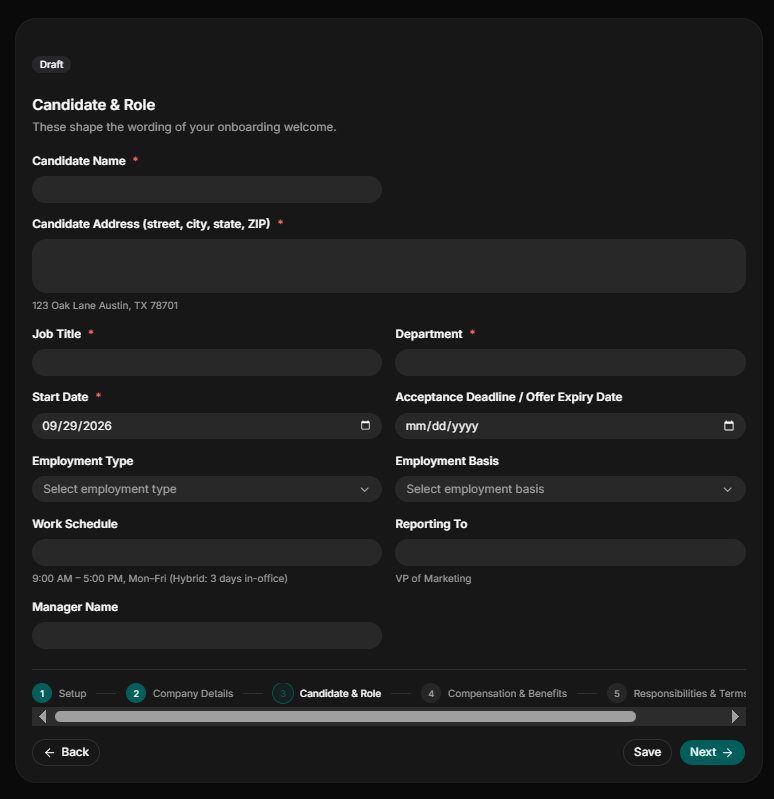The width and height of the screenshot is (774, 799).
Task: Click step 4 circle for Compensation & Benefits
Action: [431, 694]
